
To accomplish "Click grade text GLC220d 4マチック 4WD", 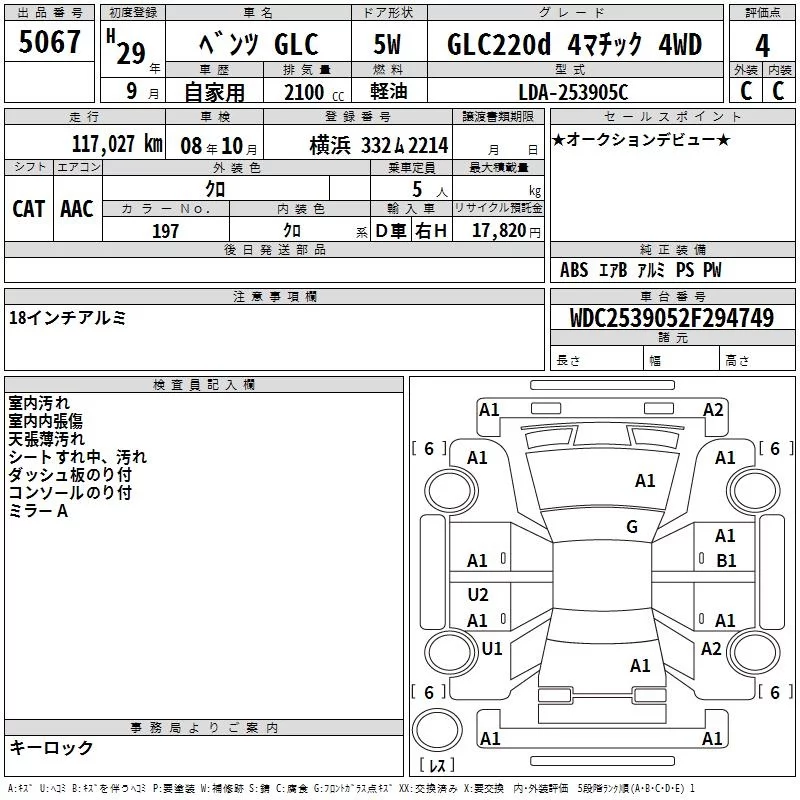I will coord(574,44).
